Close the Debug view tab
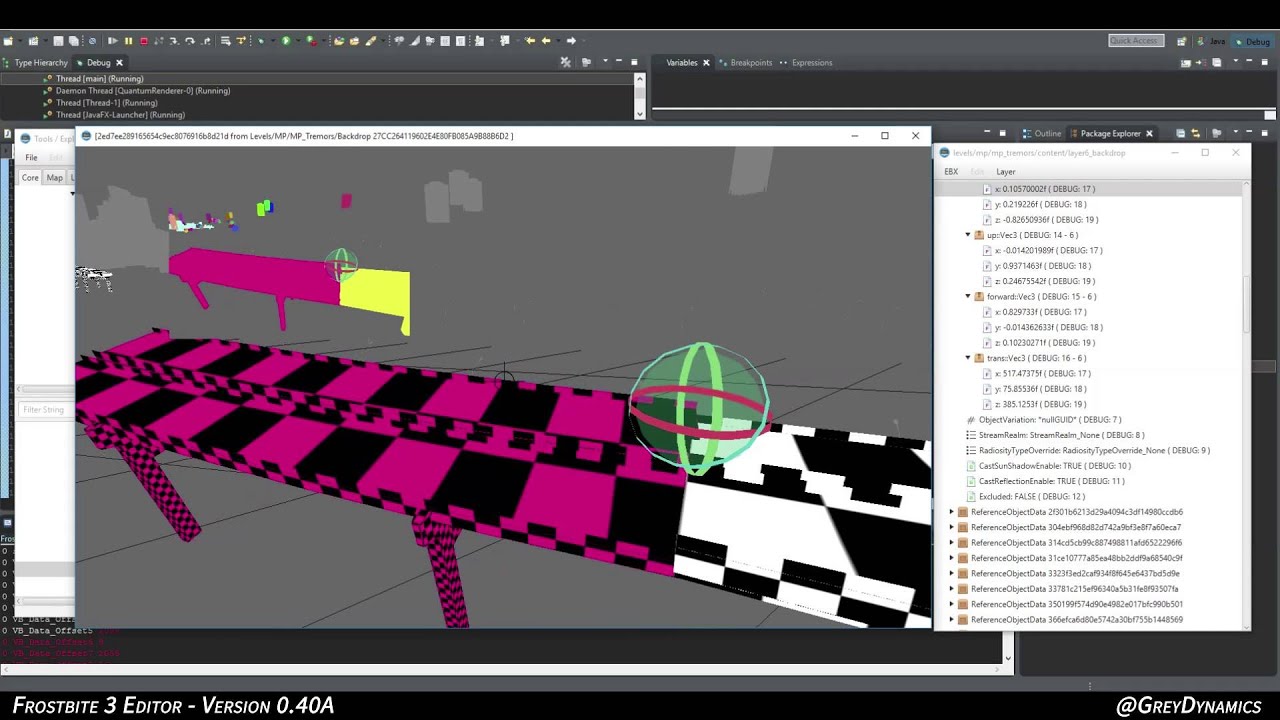Image resolution: width=1280 pixels, height=720 pixels. tap(118, 62)
